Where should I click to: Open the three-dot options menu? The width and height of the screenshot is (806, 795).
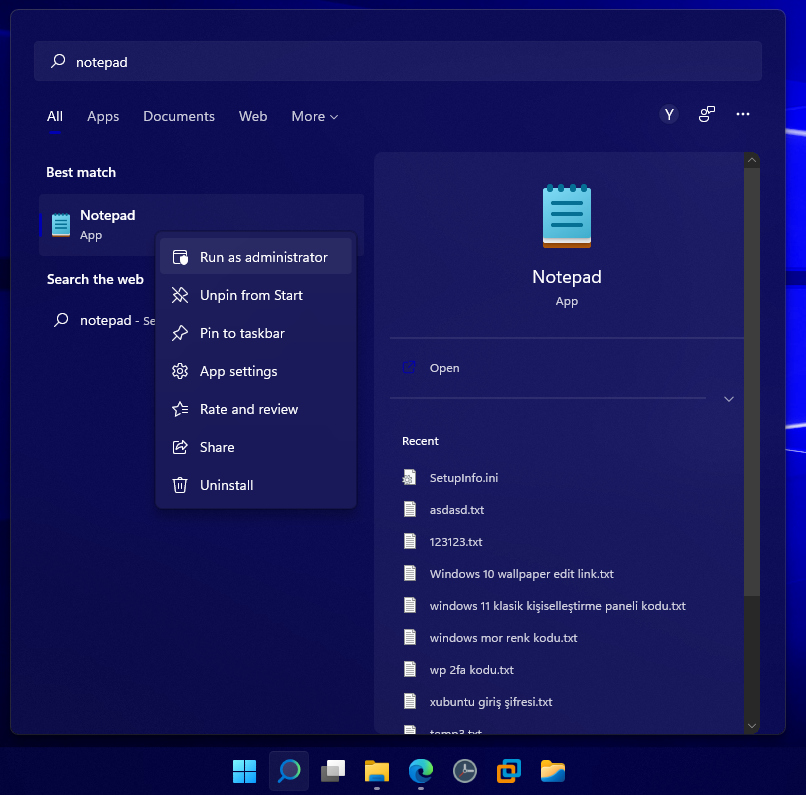[x=743, y=114]
